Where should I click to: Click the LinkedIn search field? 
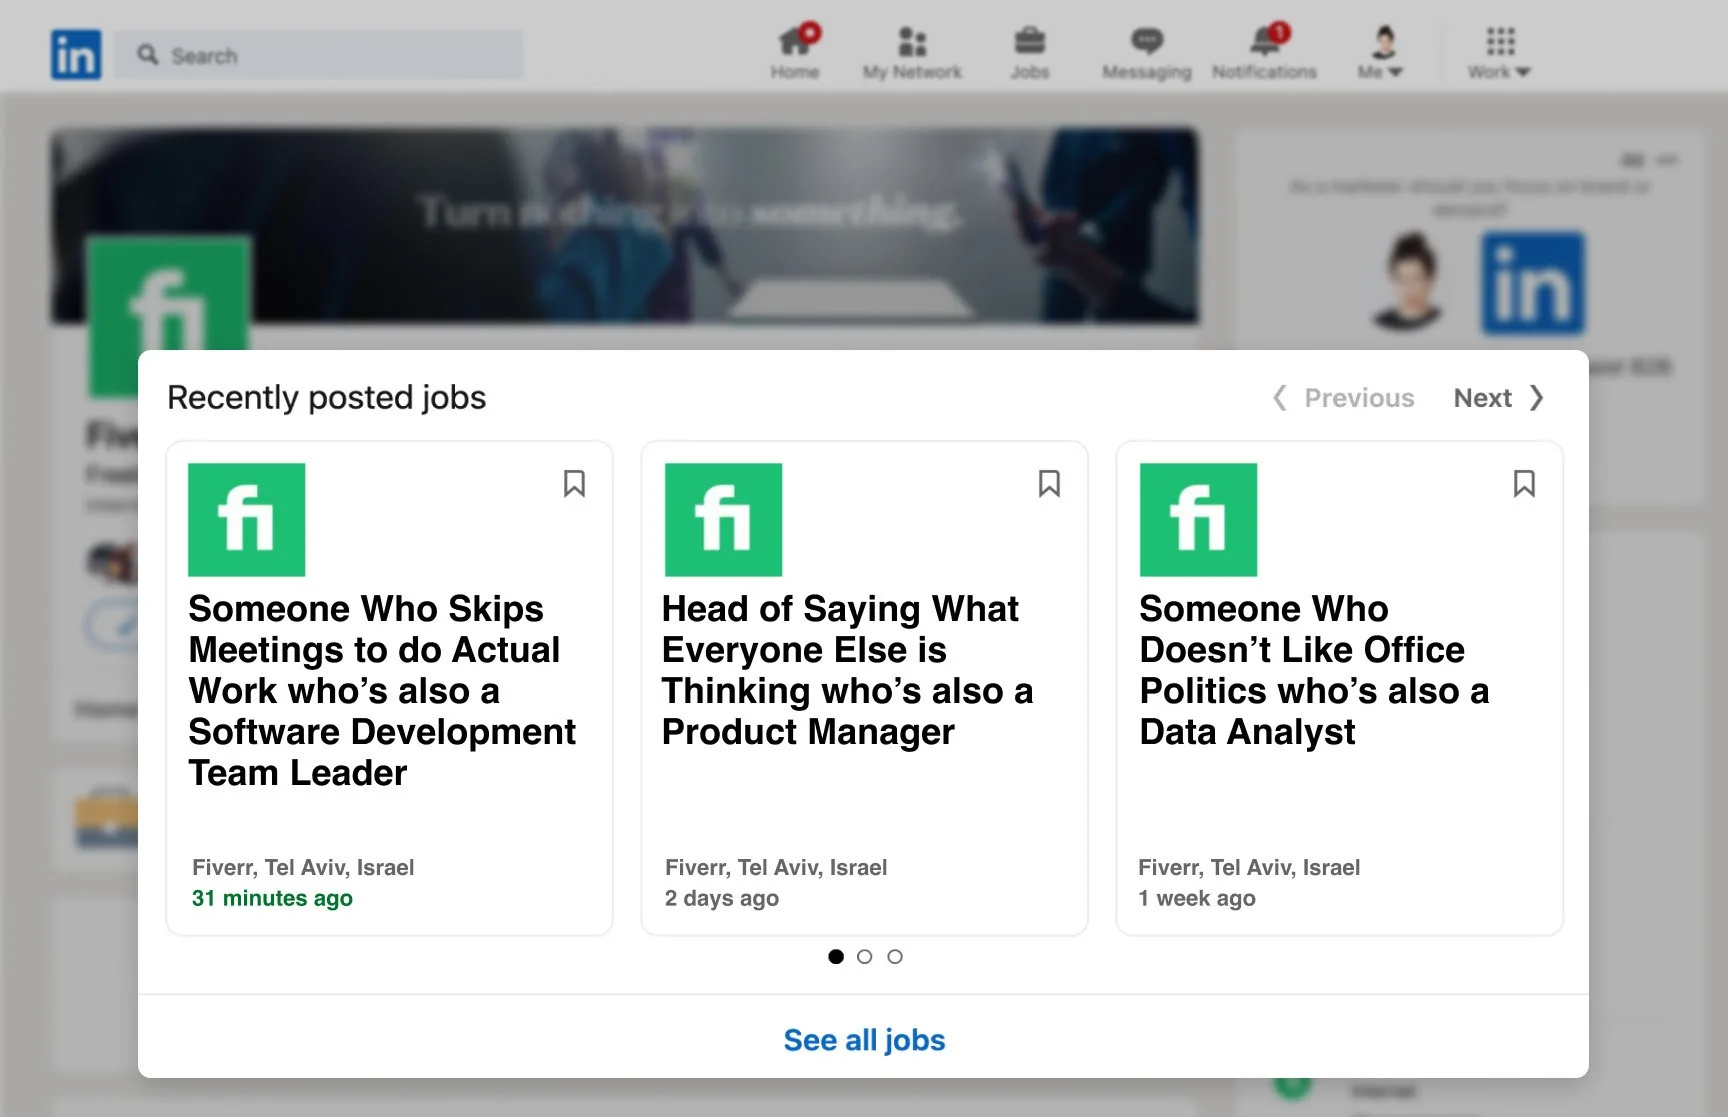[318, 55]
